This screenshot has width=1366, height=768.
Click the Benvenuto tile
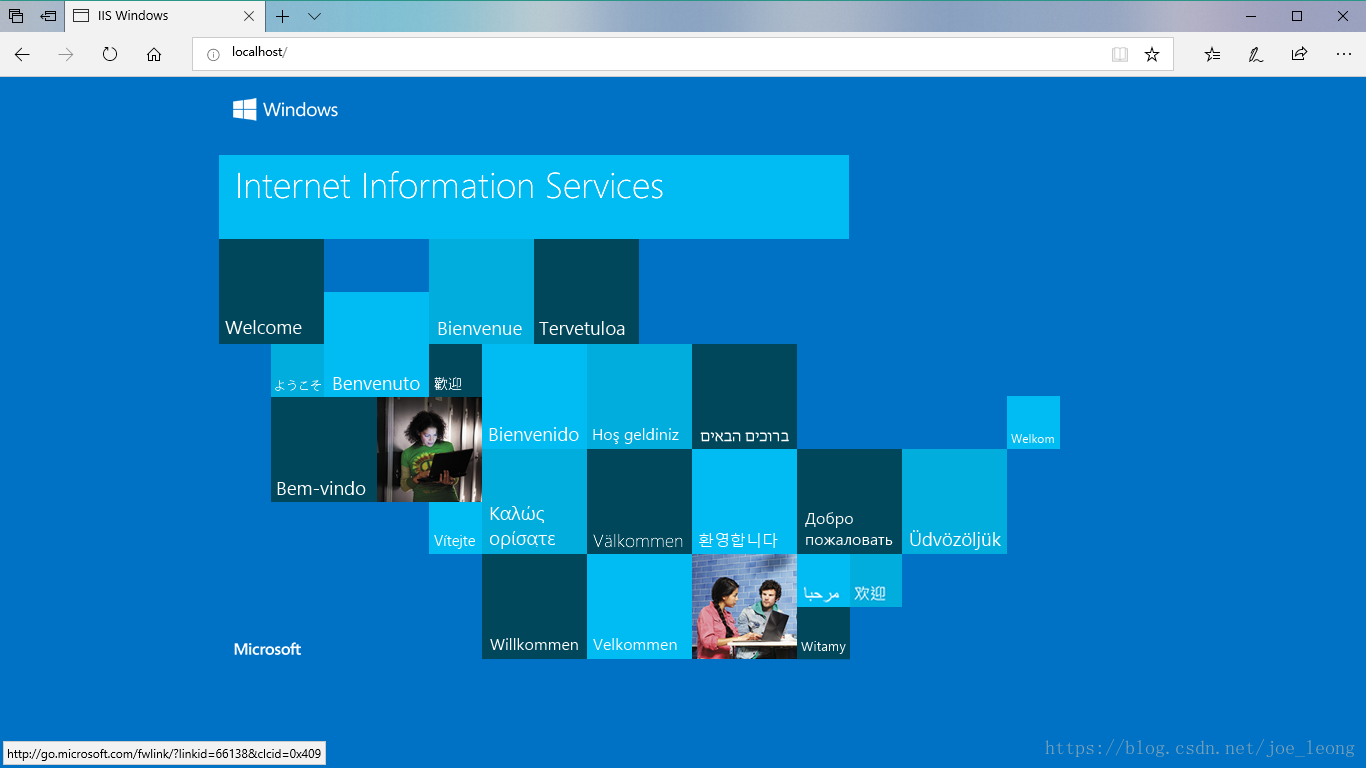(376, 344)
